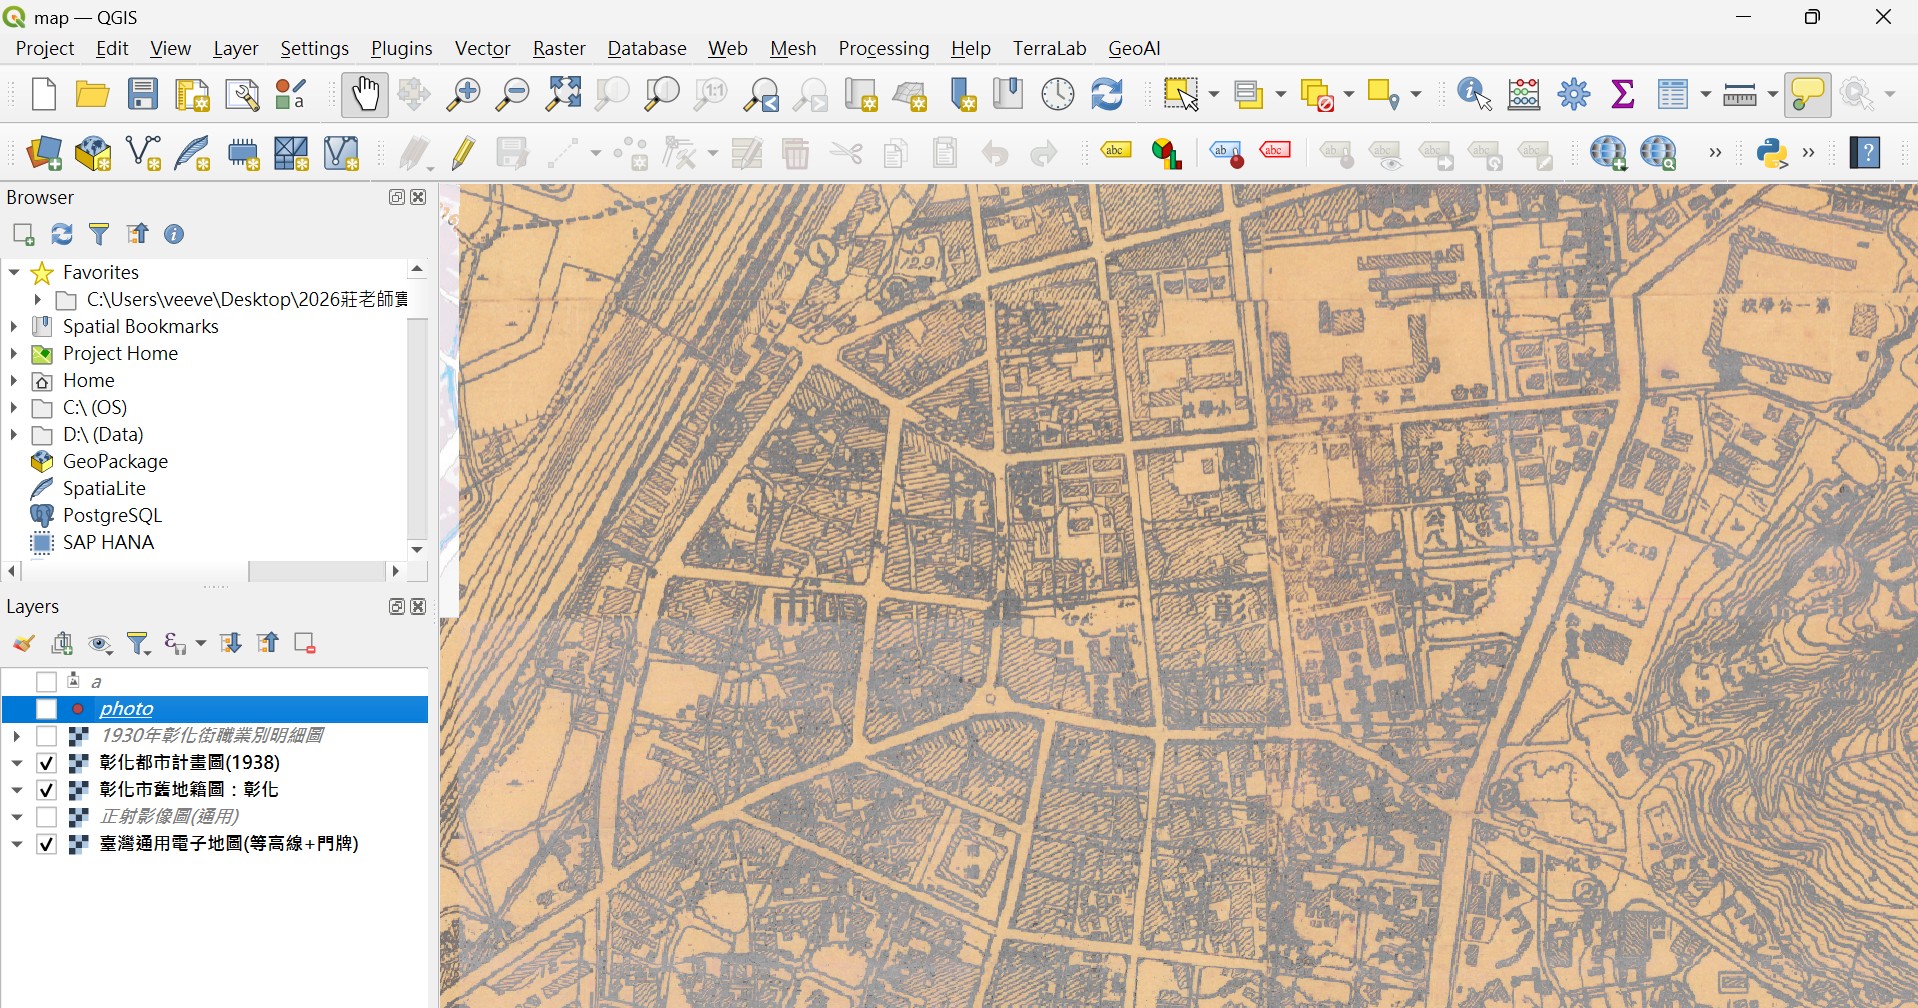Open a project with the folder icon
Image resolution: width=1918 pixels, height=1008 pixels.
[x=92, y=94]
